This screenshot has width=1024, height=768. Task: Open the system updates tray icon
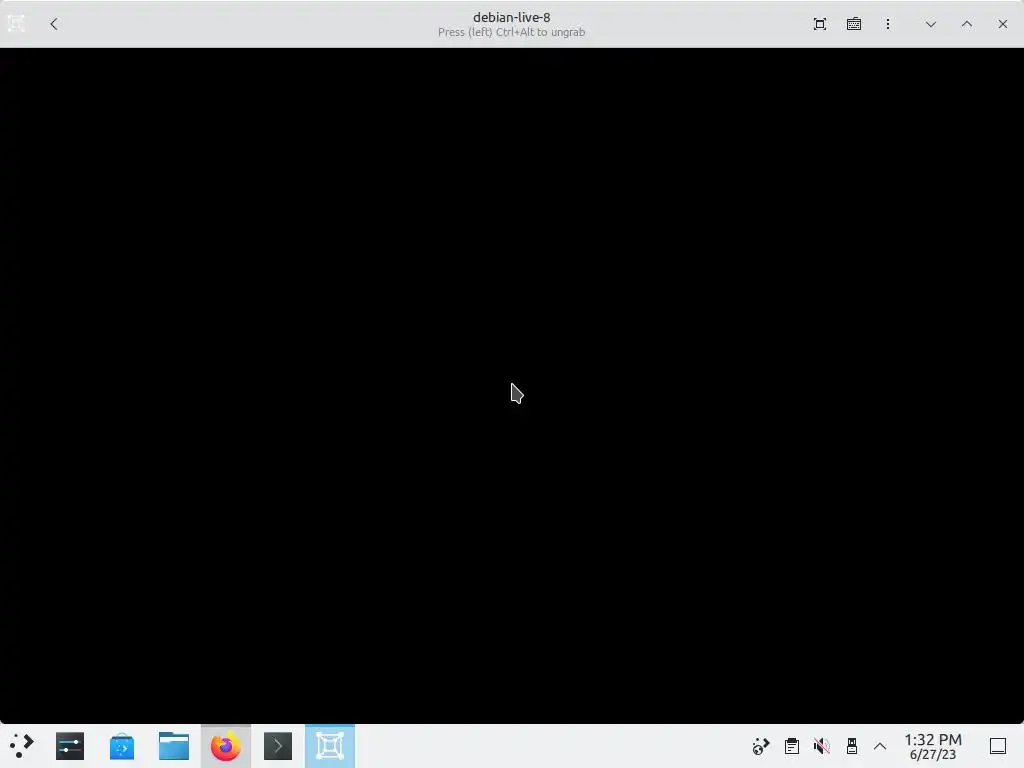761,746
